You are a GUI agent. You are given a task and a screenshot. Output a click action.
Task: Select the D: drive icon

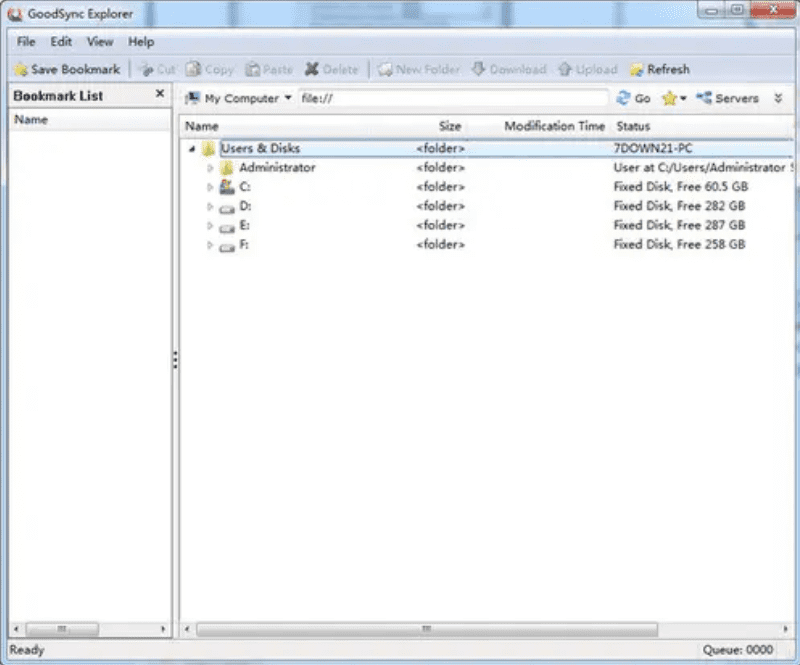click(x=227, y=207)
